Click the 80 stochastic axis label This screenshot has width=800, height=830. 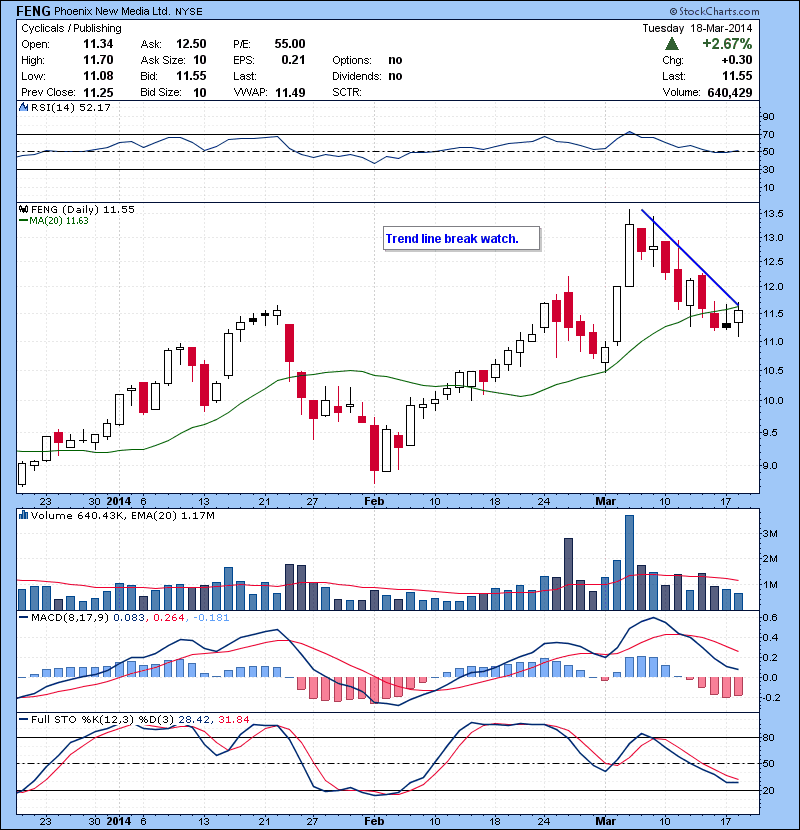pyautogui.click(x=768, y=737)
